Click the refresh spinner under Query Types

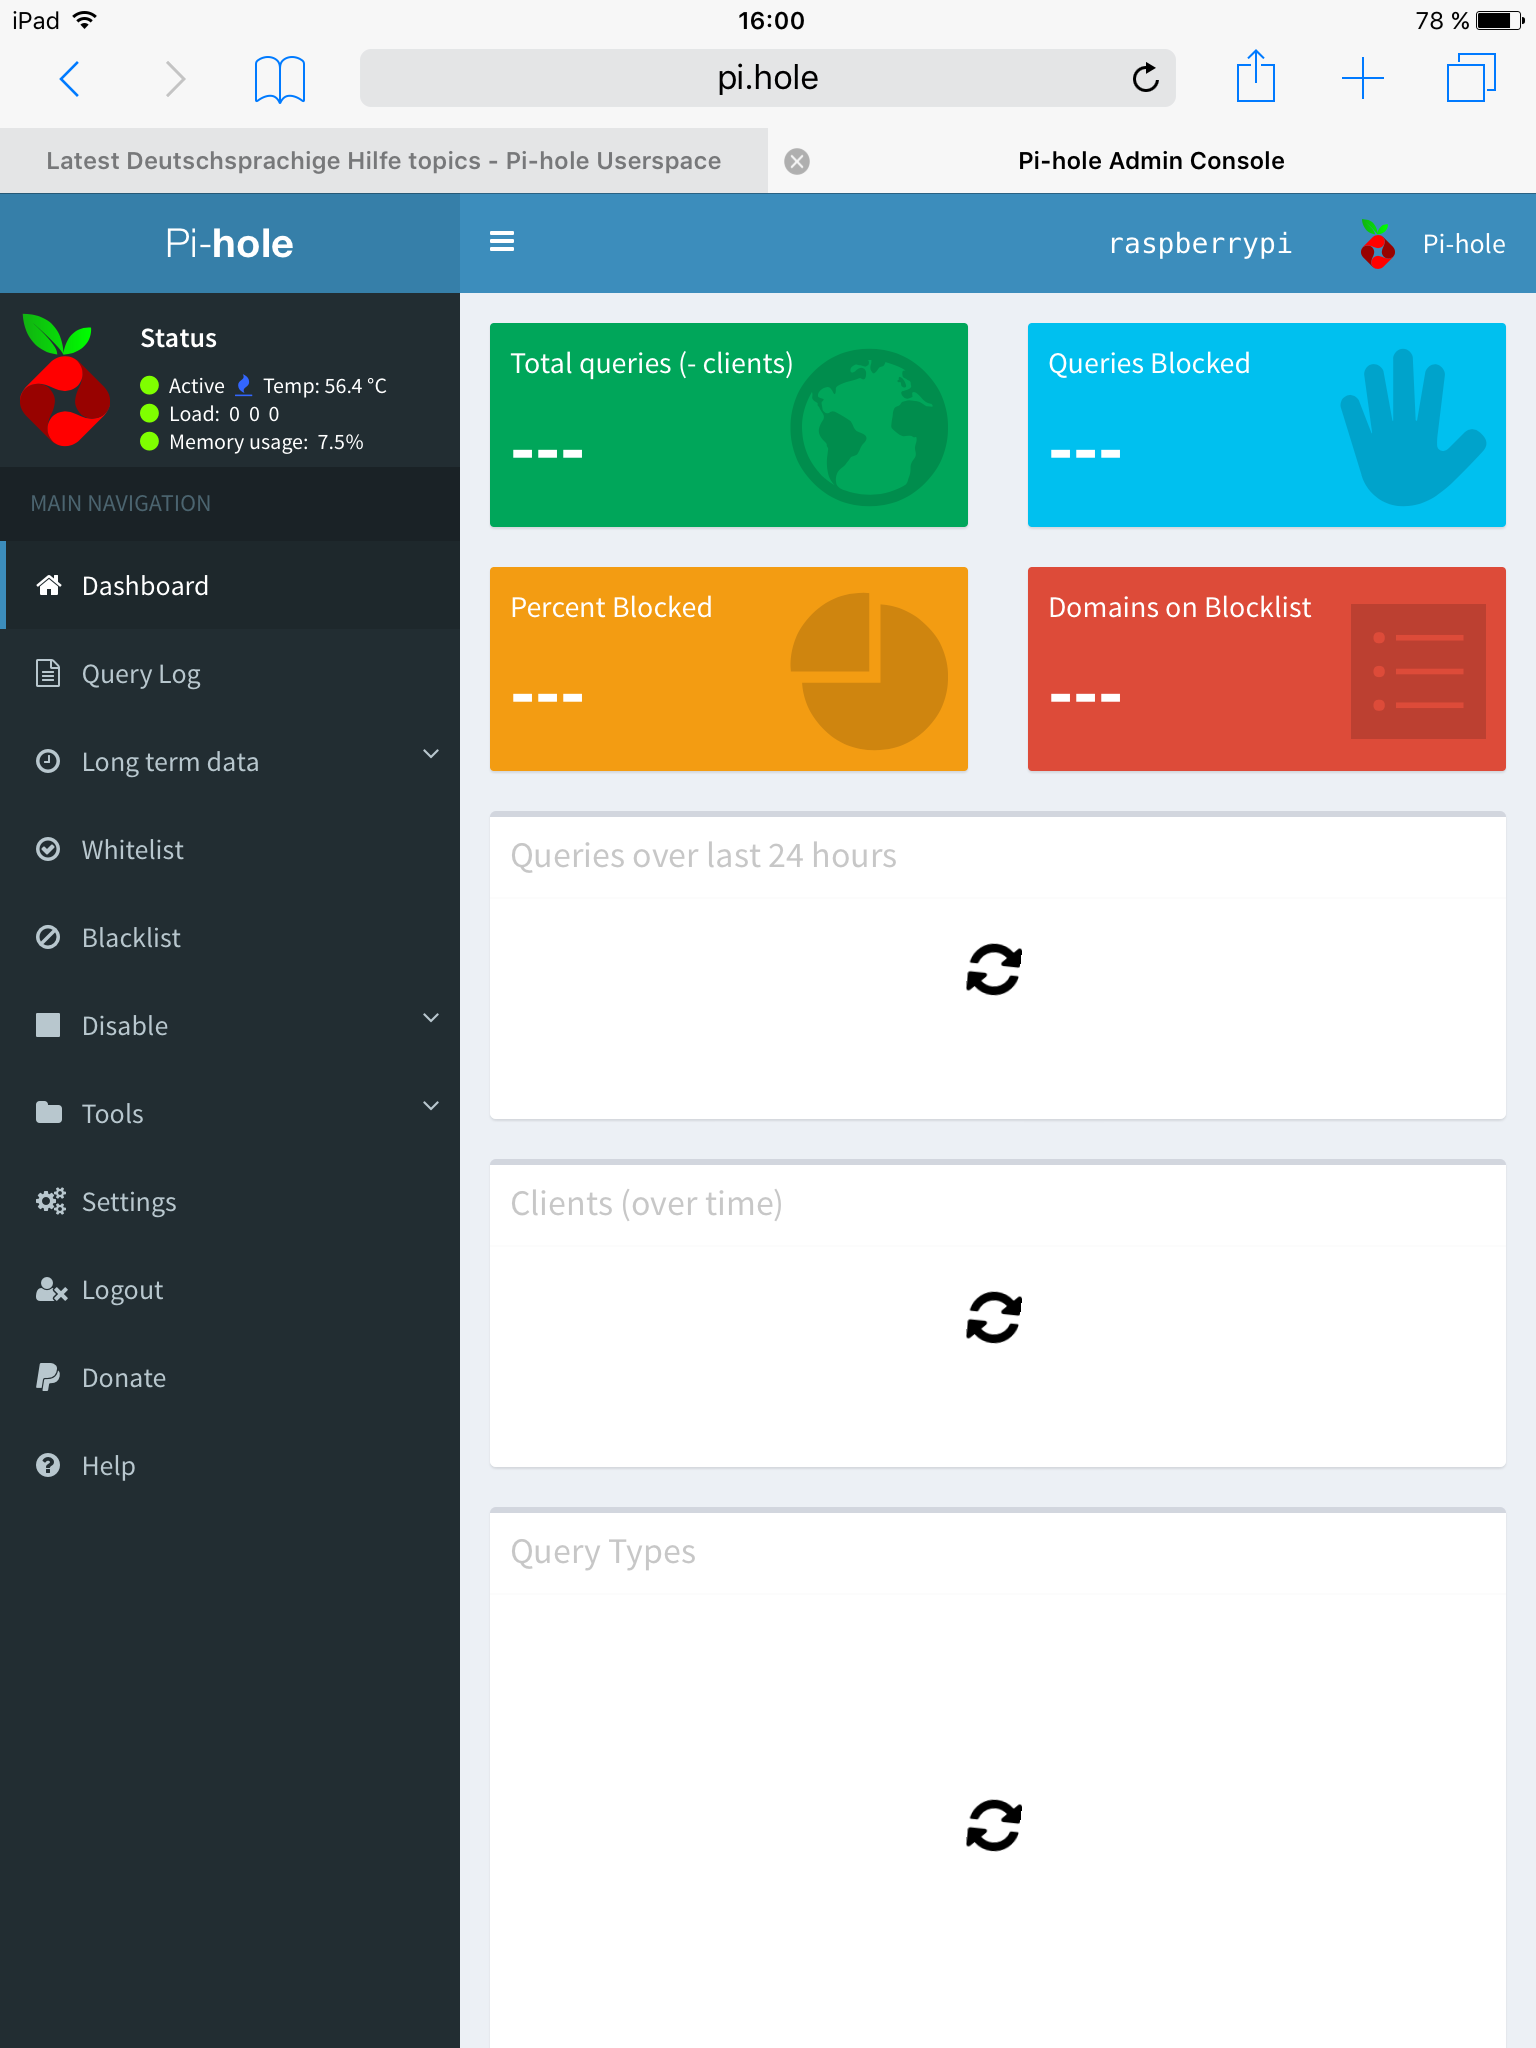coord(994,1826)
